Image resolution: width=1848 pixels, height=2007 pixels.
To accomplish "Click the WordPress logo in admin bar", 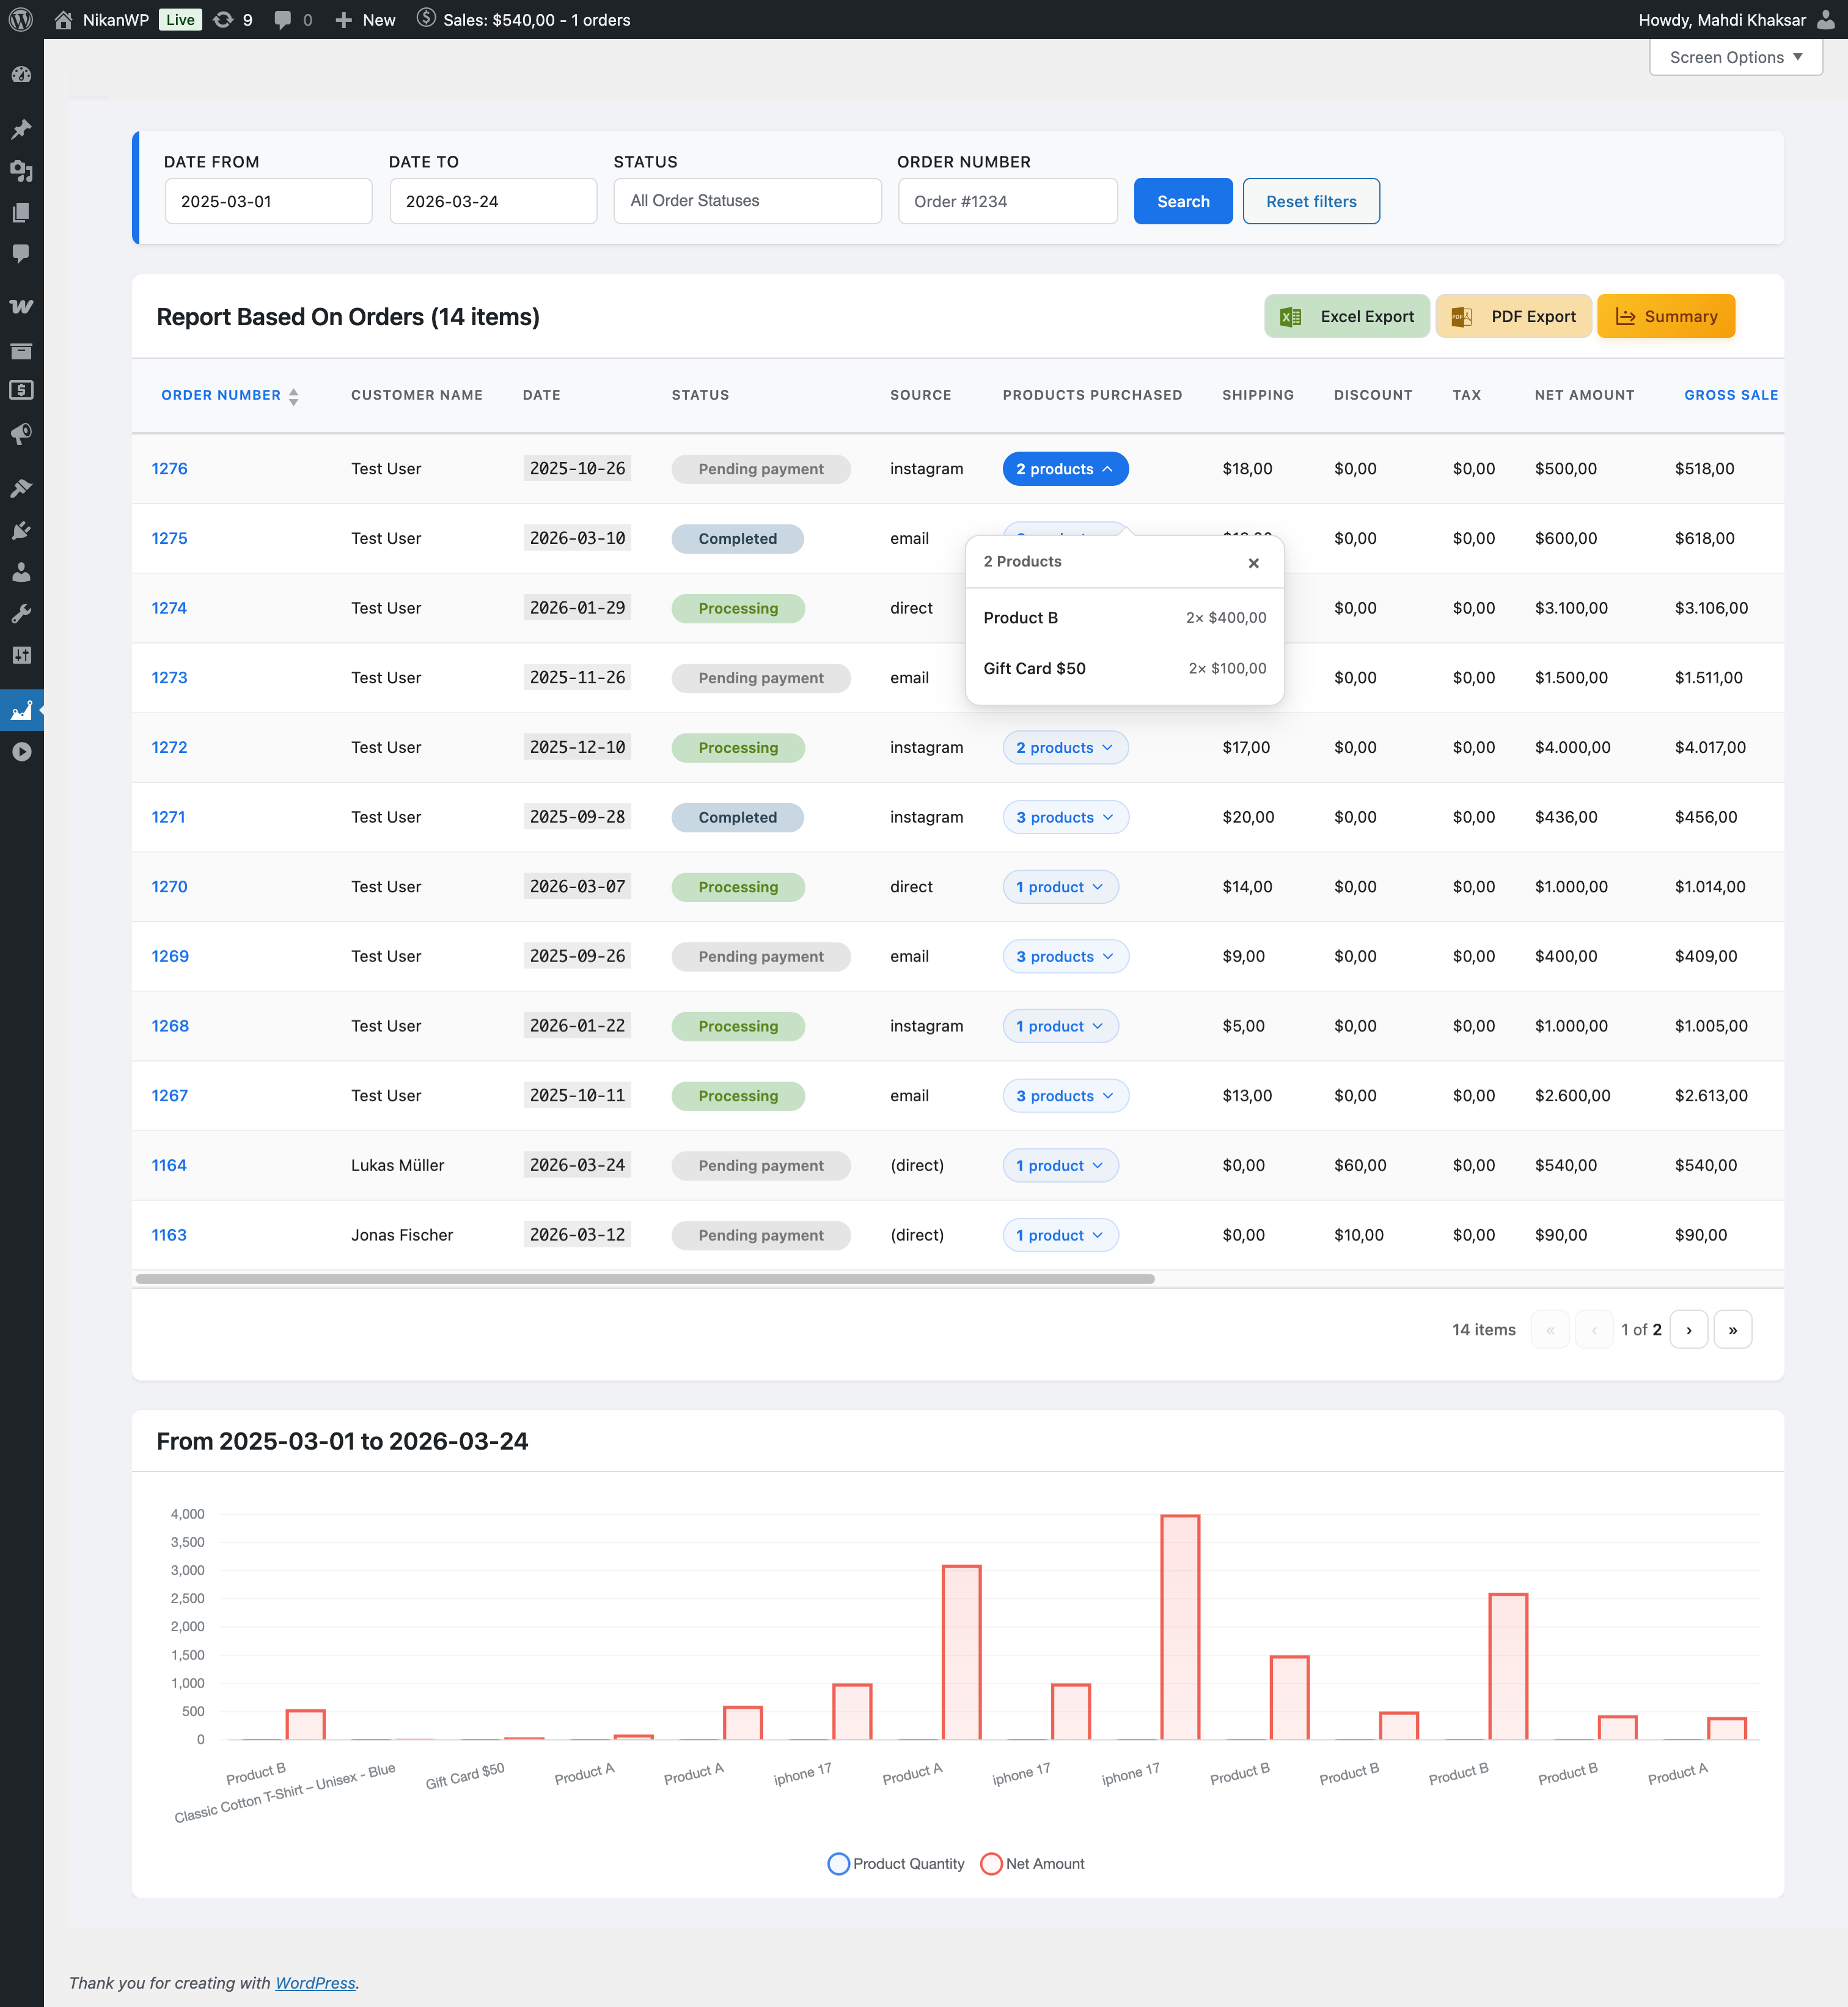I will tap(21, 19).
